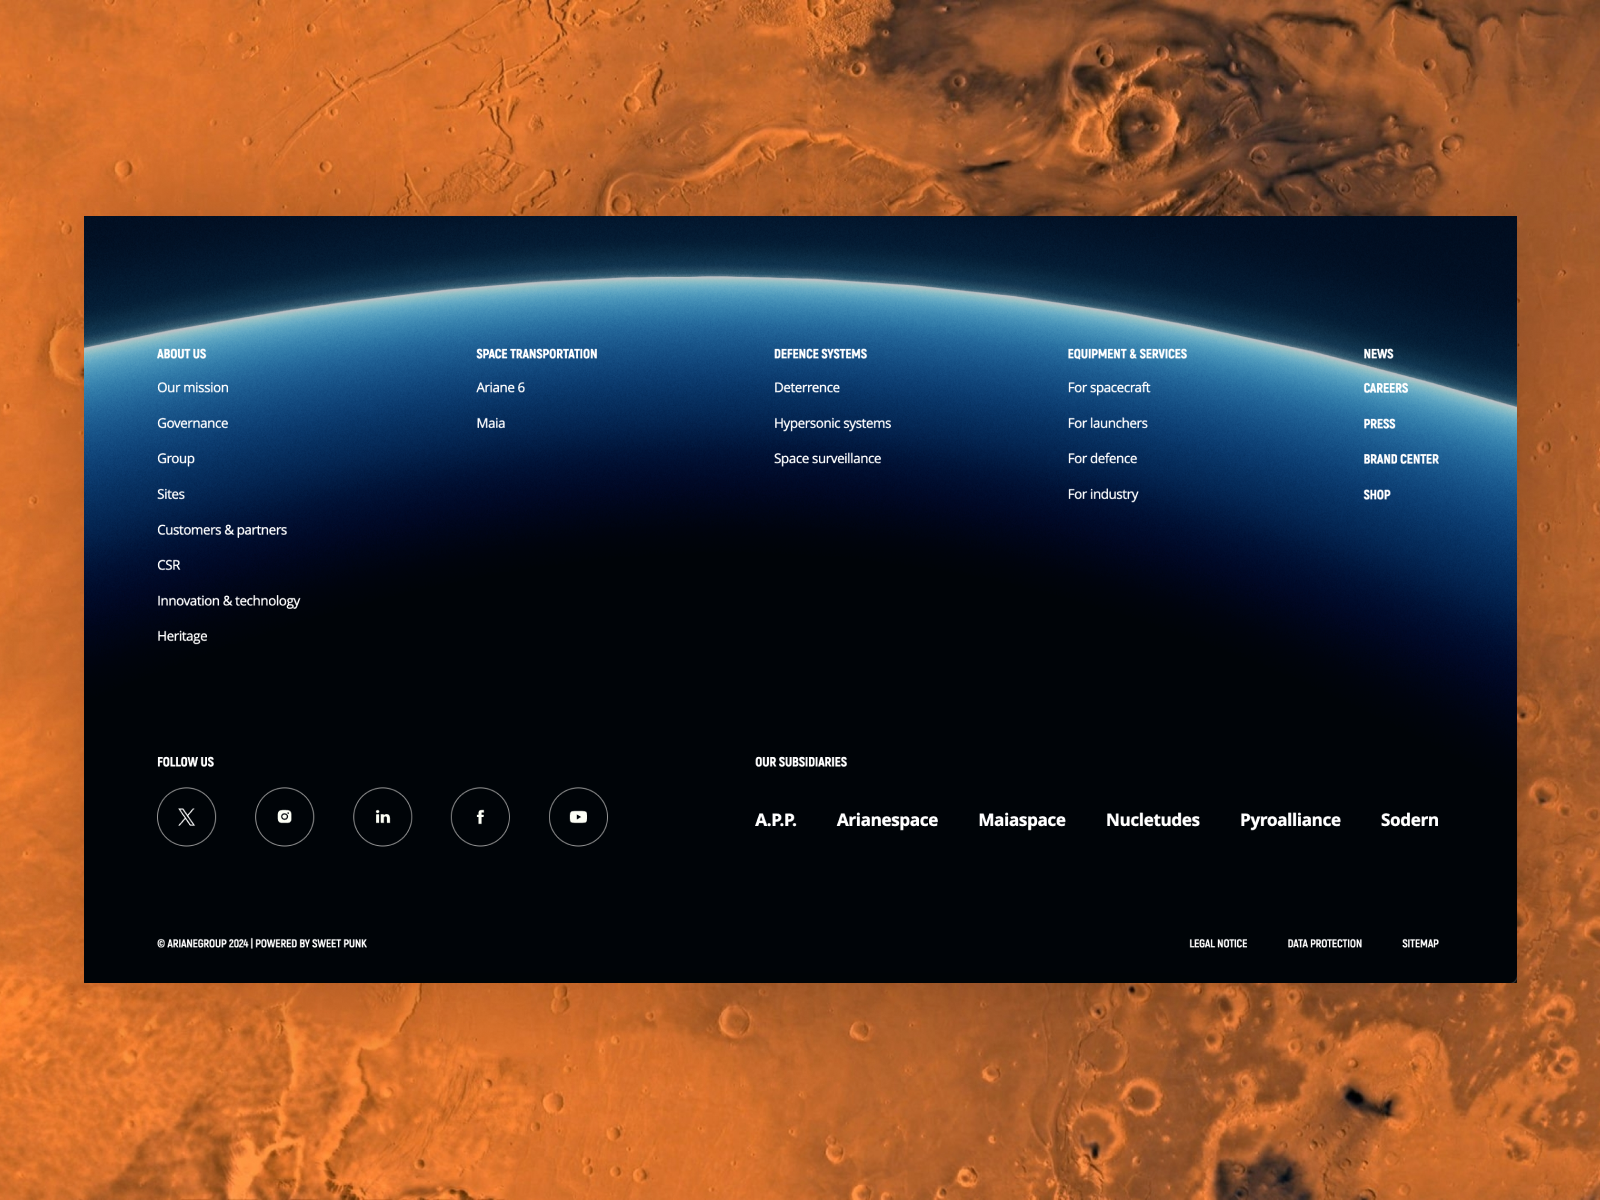This screenshot has width=1600, height=1200.
Task: Open the About Us footer heading
Action: click(181, 354)
